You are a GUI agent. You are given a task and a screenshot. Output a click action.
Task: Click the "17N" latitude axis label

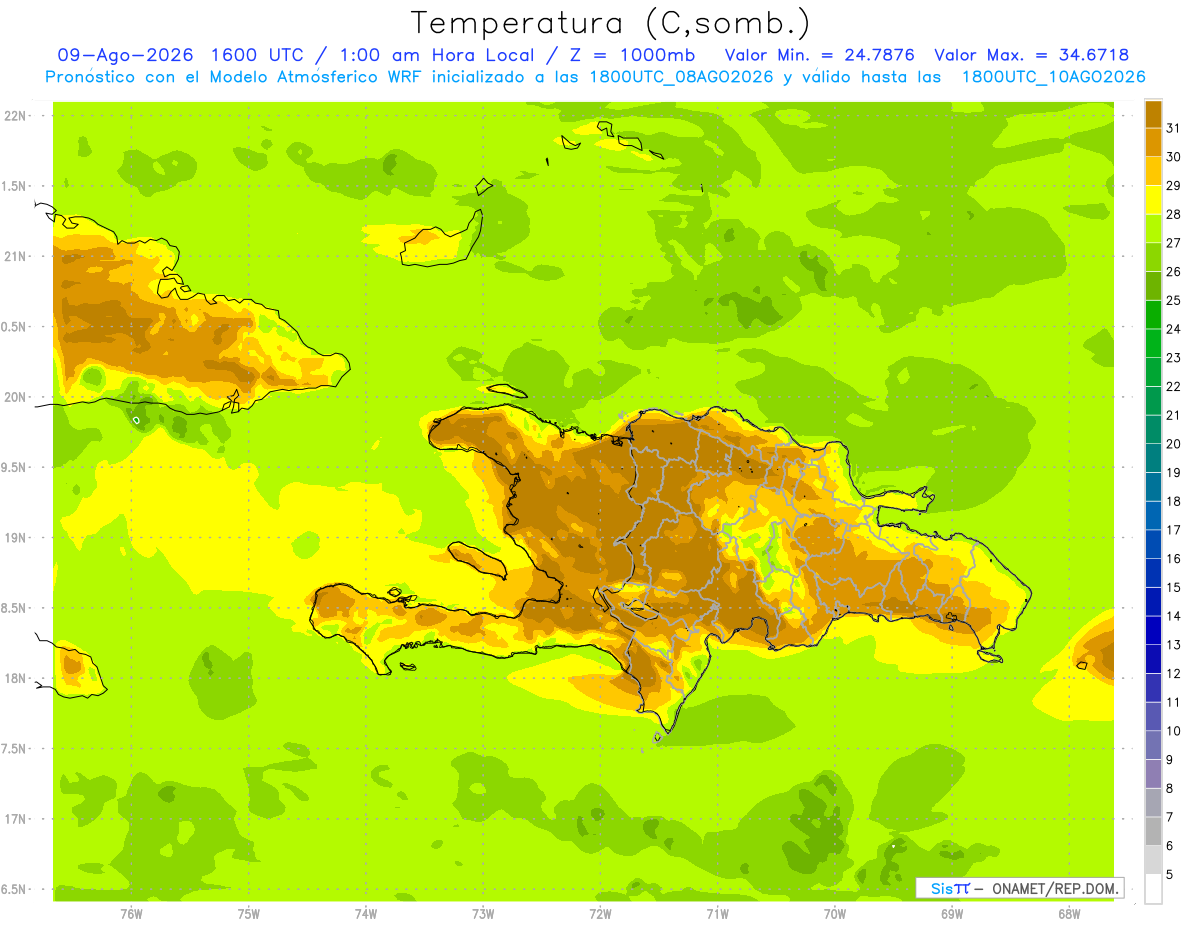coord(15,819)
